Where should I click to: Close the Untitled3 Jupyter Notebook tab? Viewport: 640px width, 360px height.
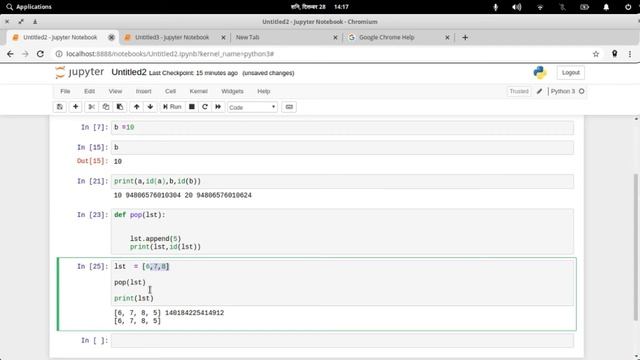click(223, 38)
